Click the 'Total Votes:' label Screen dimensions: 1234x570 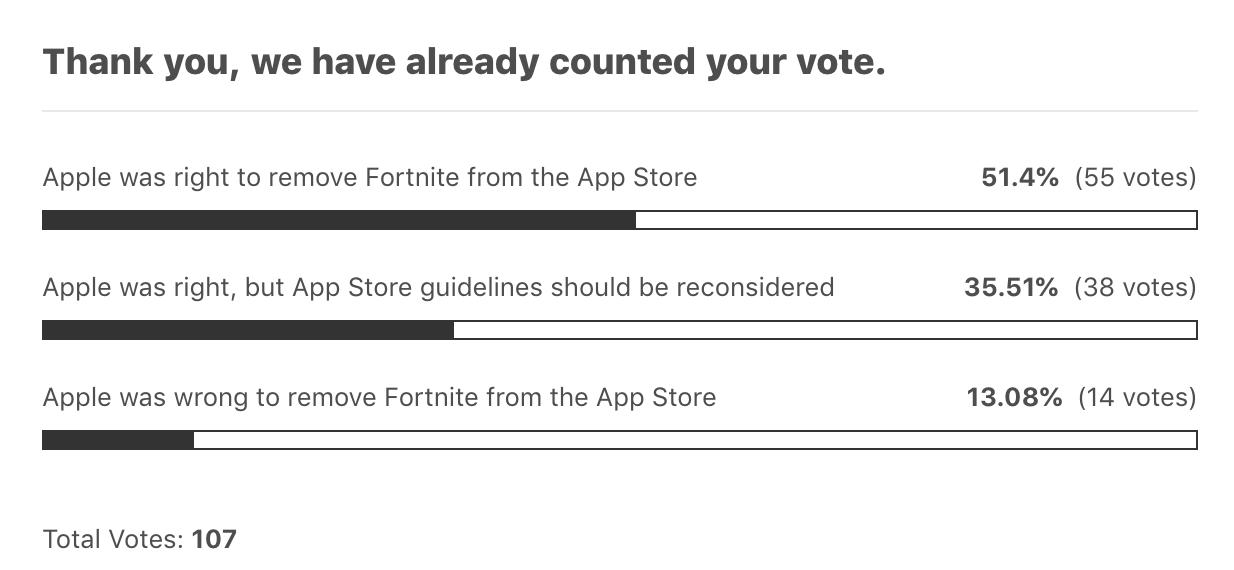(x=113, y=540)
